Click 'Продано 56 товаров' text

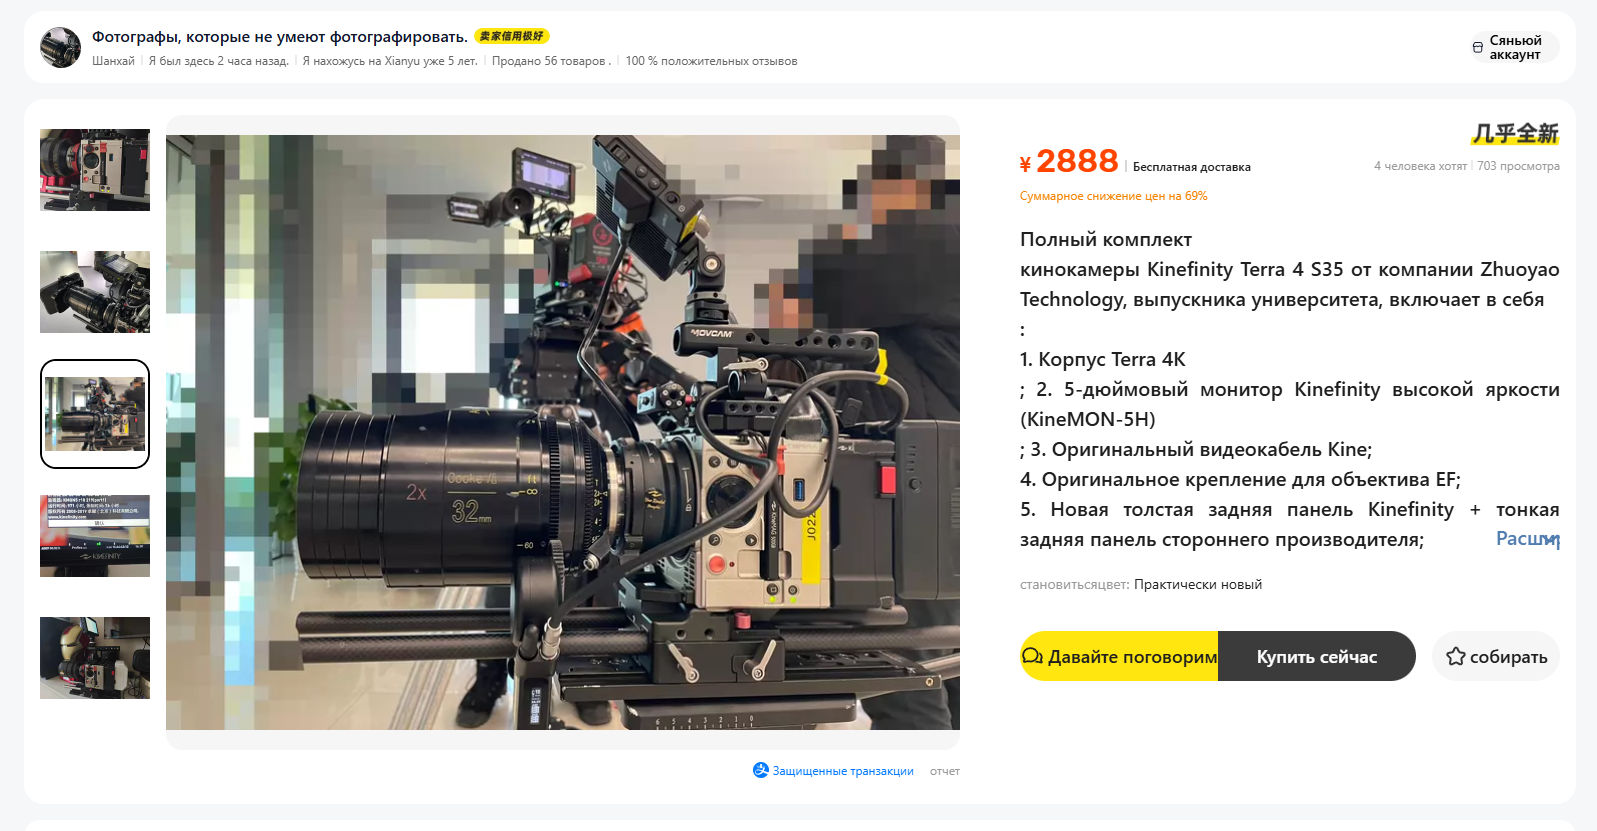tap(549, 61)
